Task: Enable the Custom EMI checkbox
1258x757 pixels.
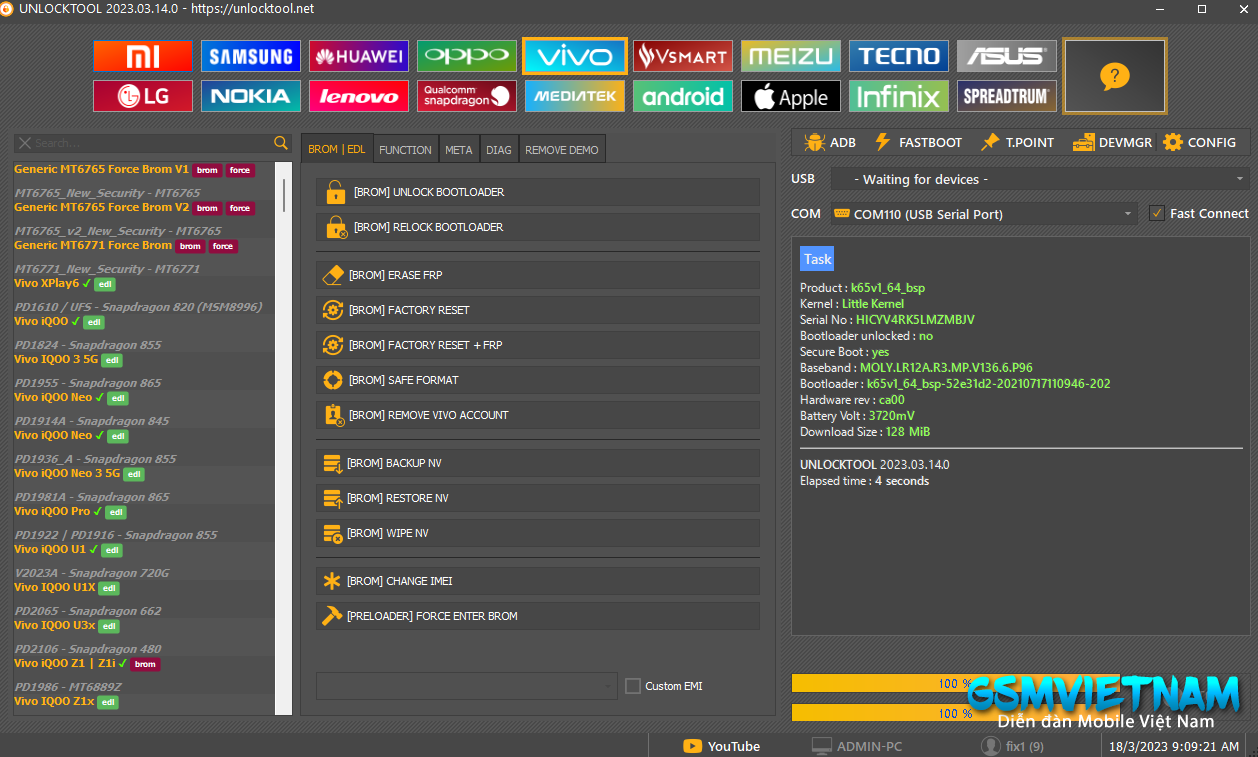Action: 632,686
